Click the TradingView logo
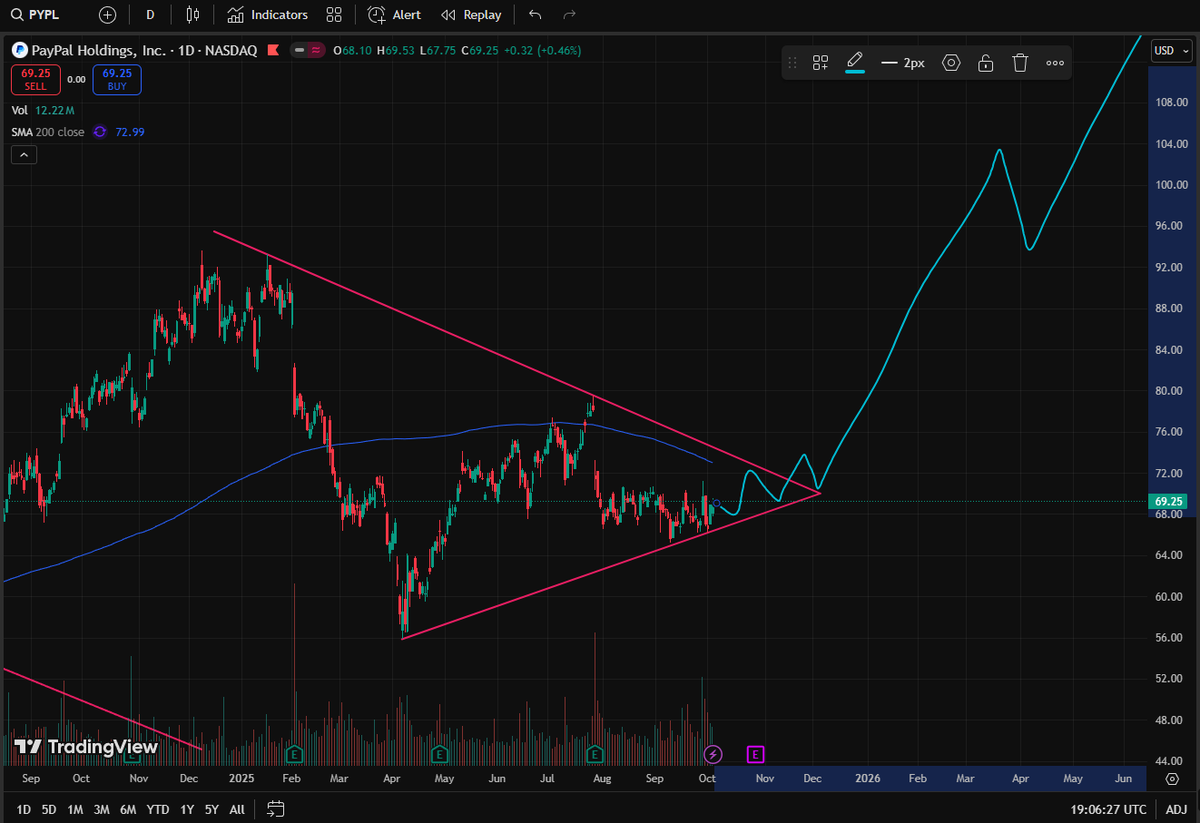The image size is (1200, 823). click(86, 747)
